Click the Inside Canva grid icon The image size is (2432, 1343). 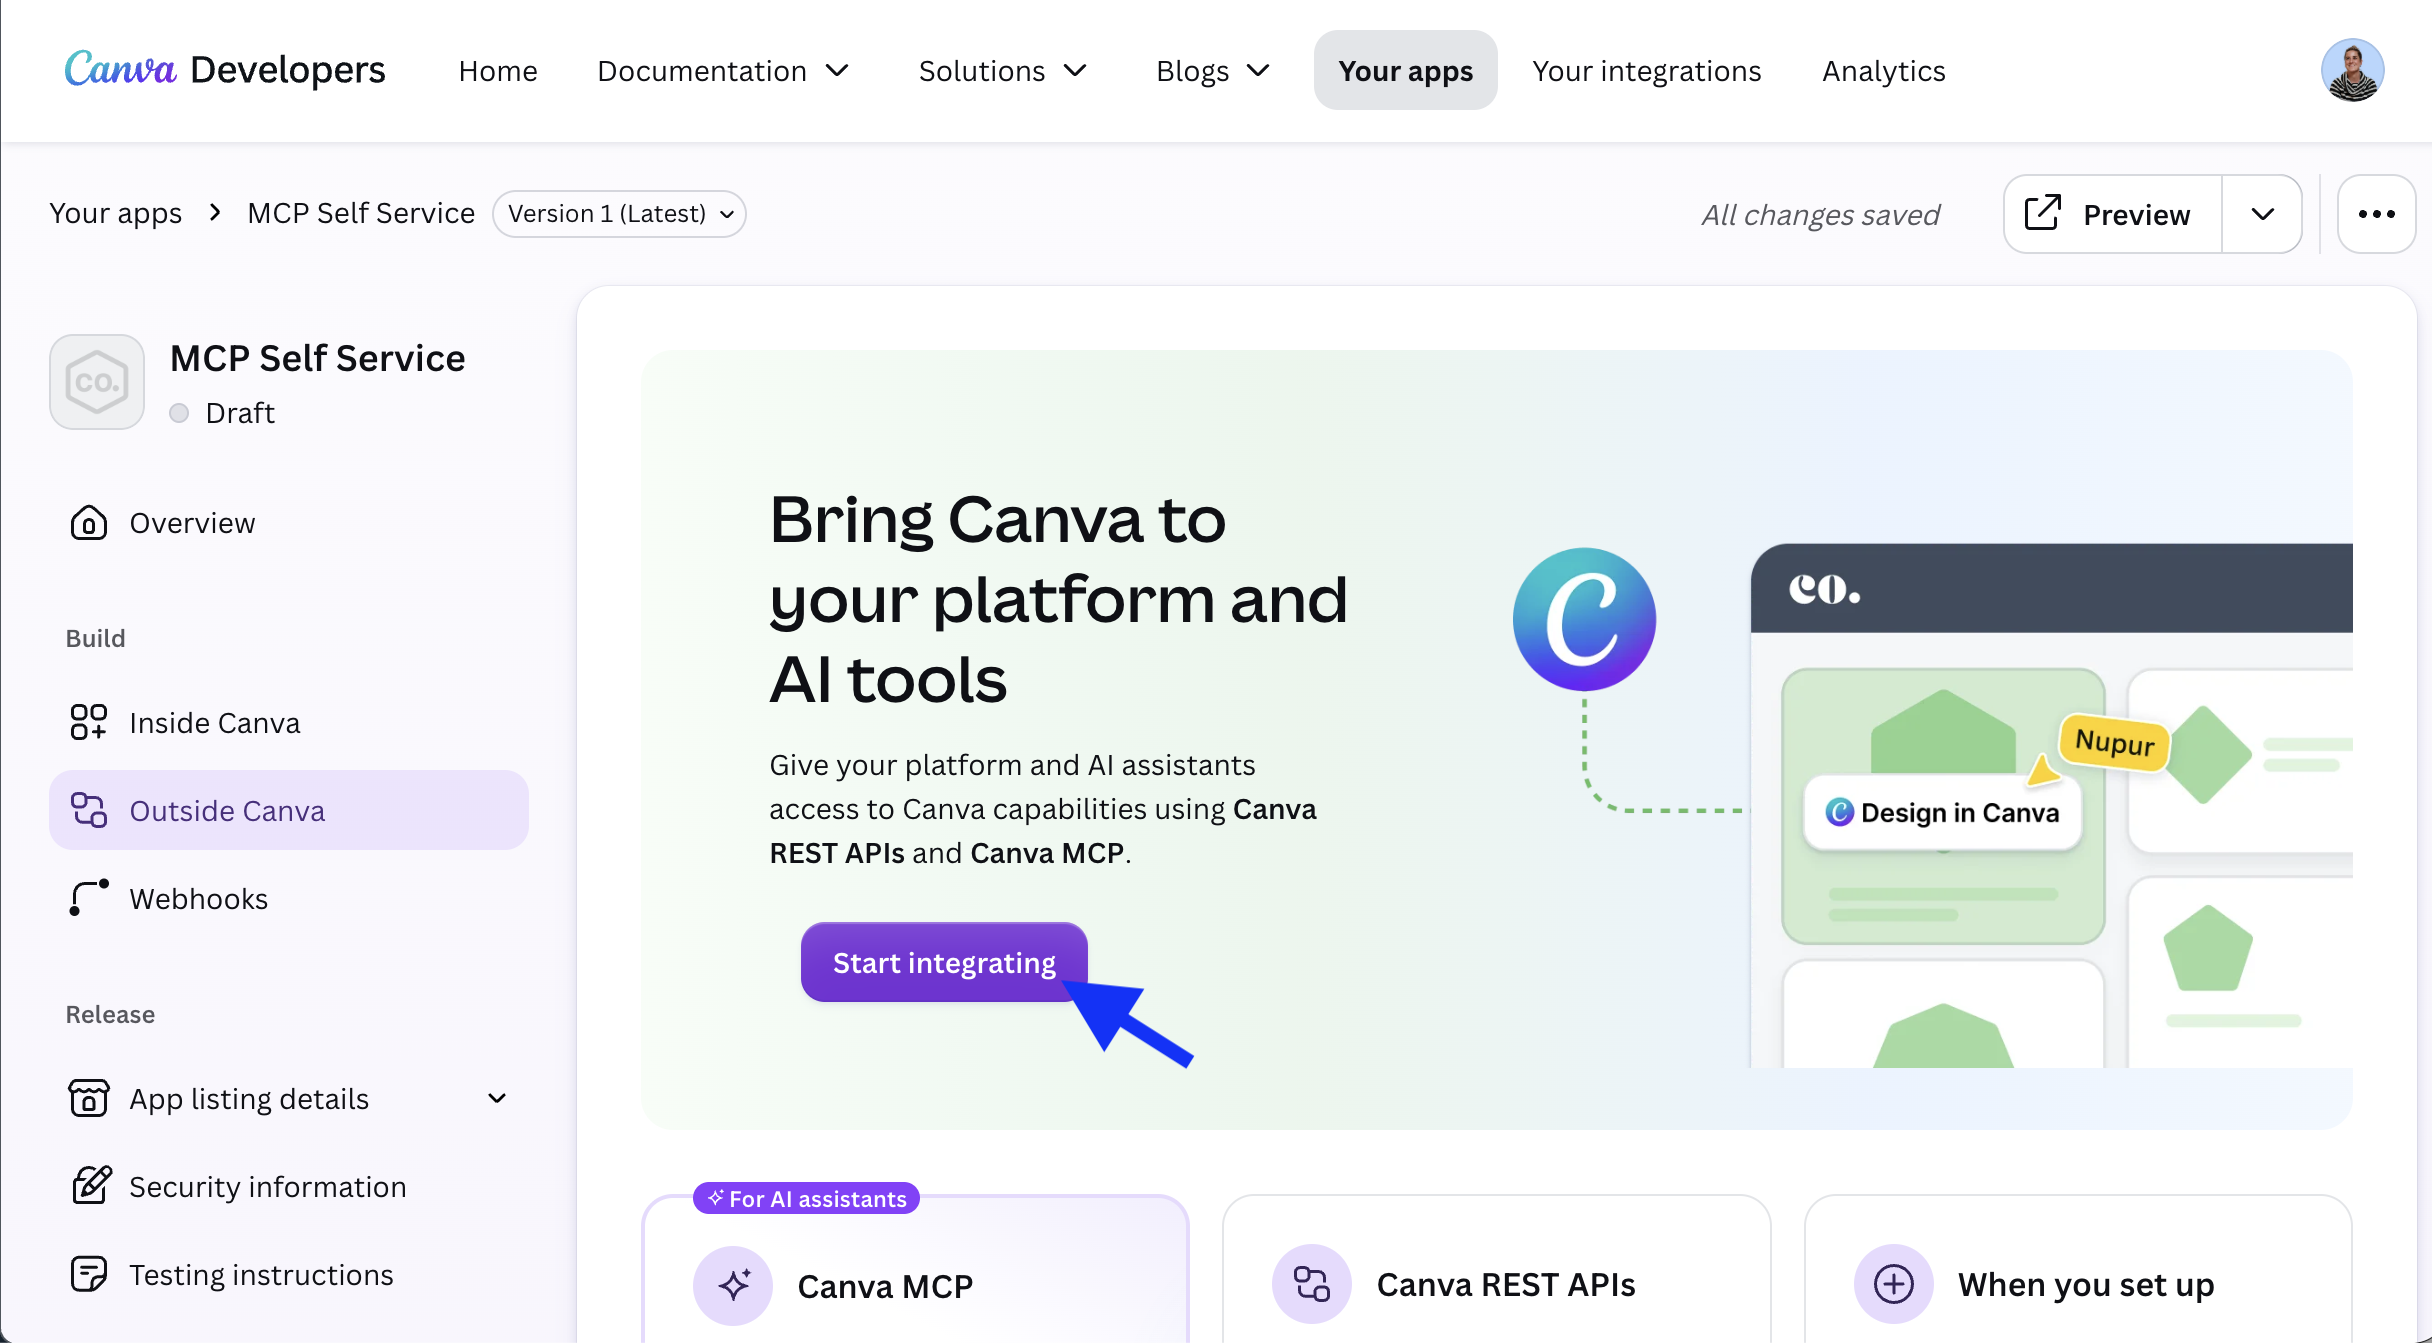point(88,722)
